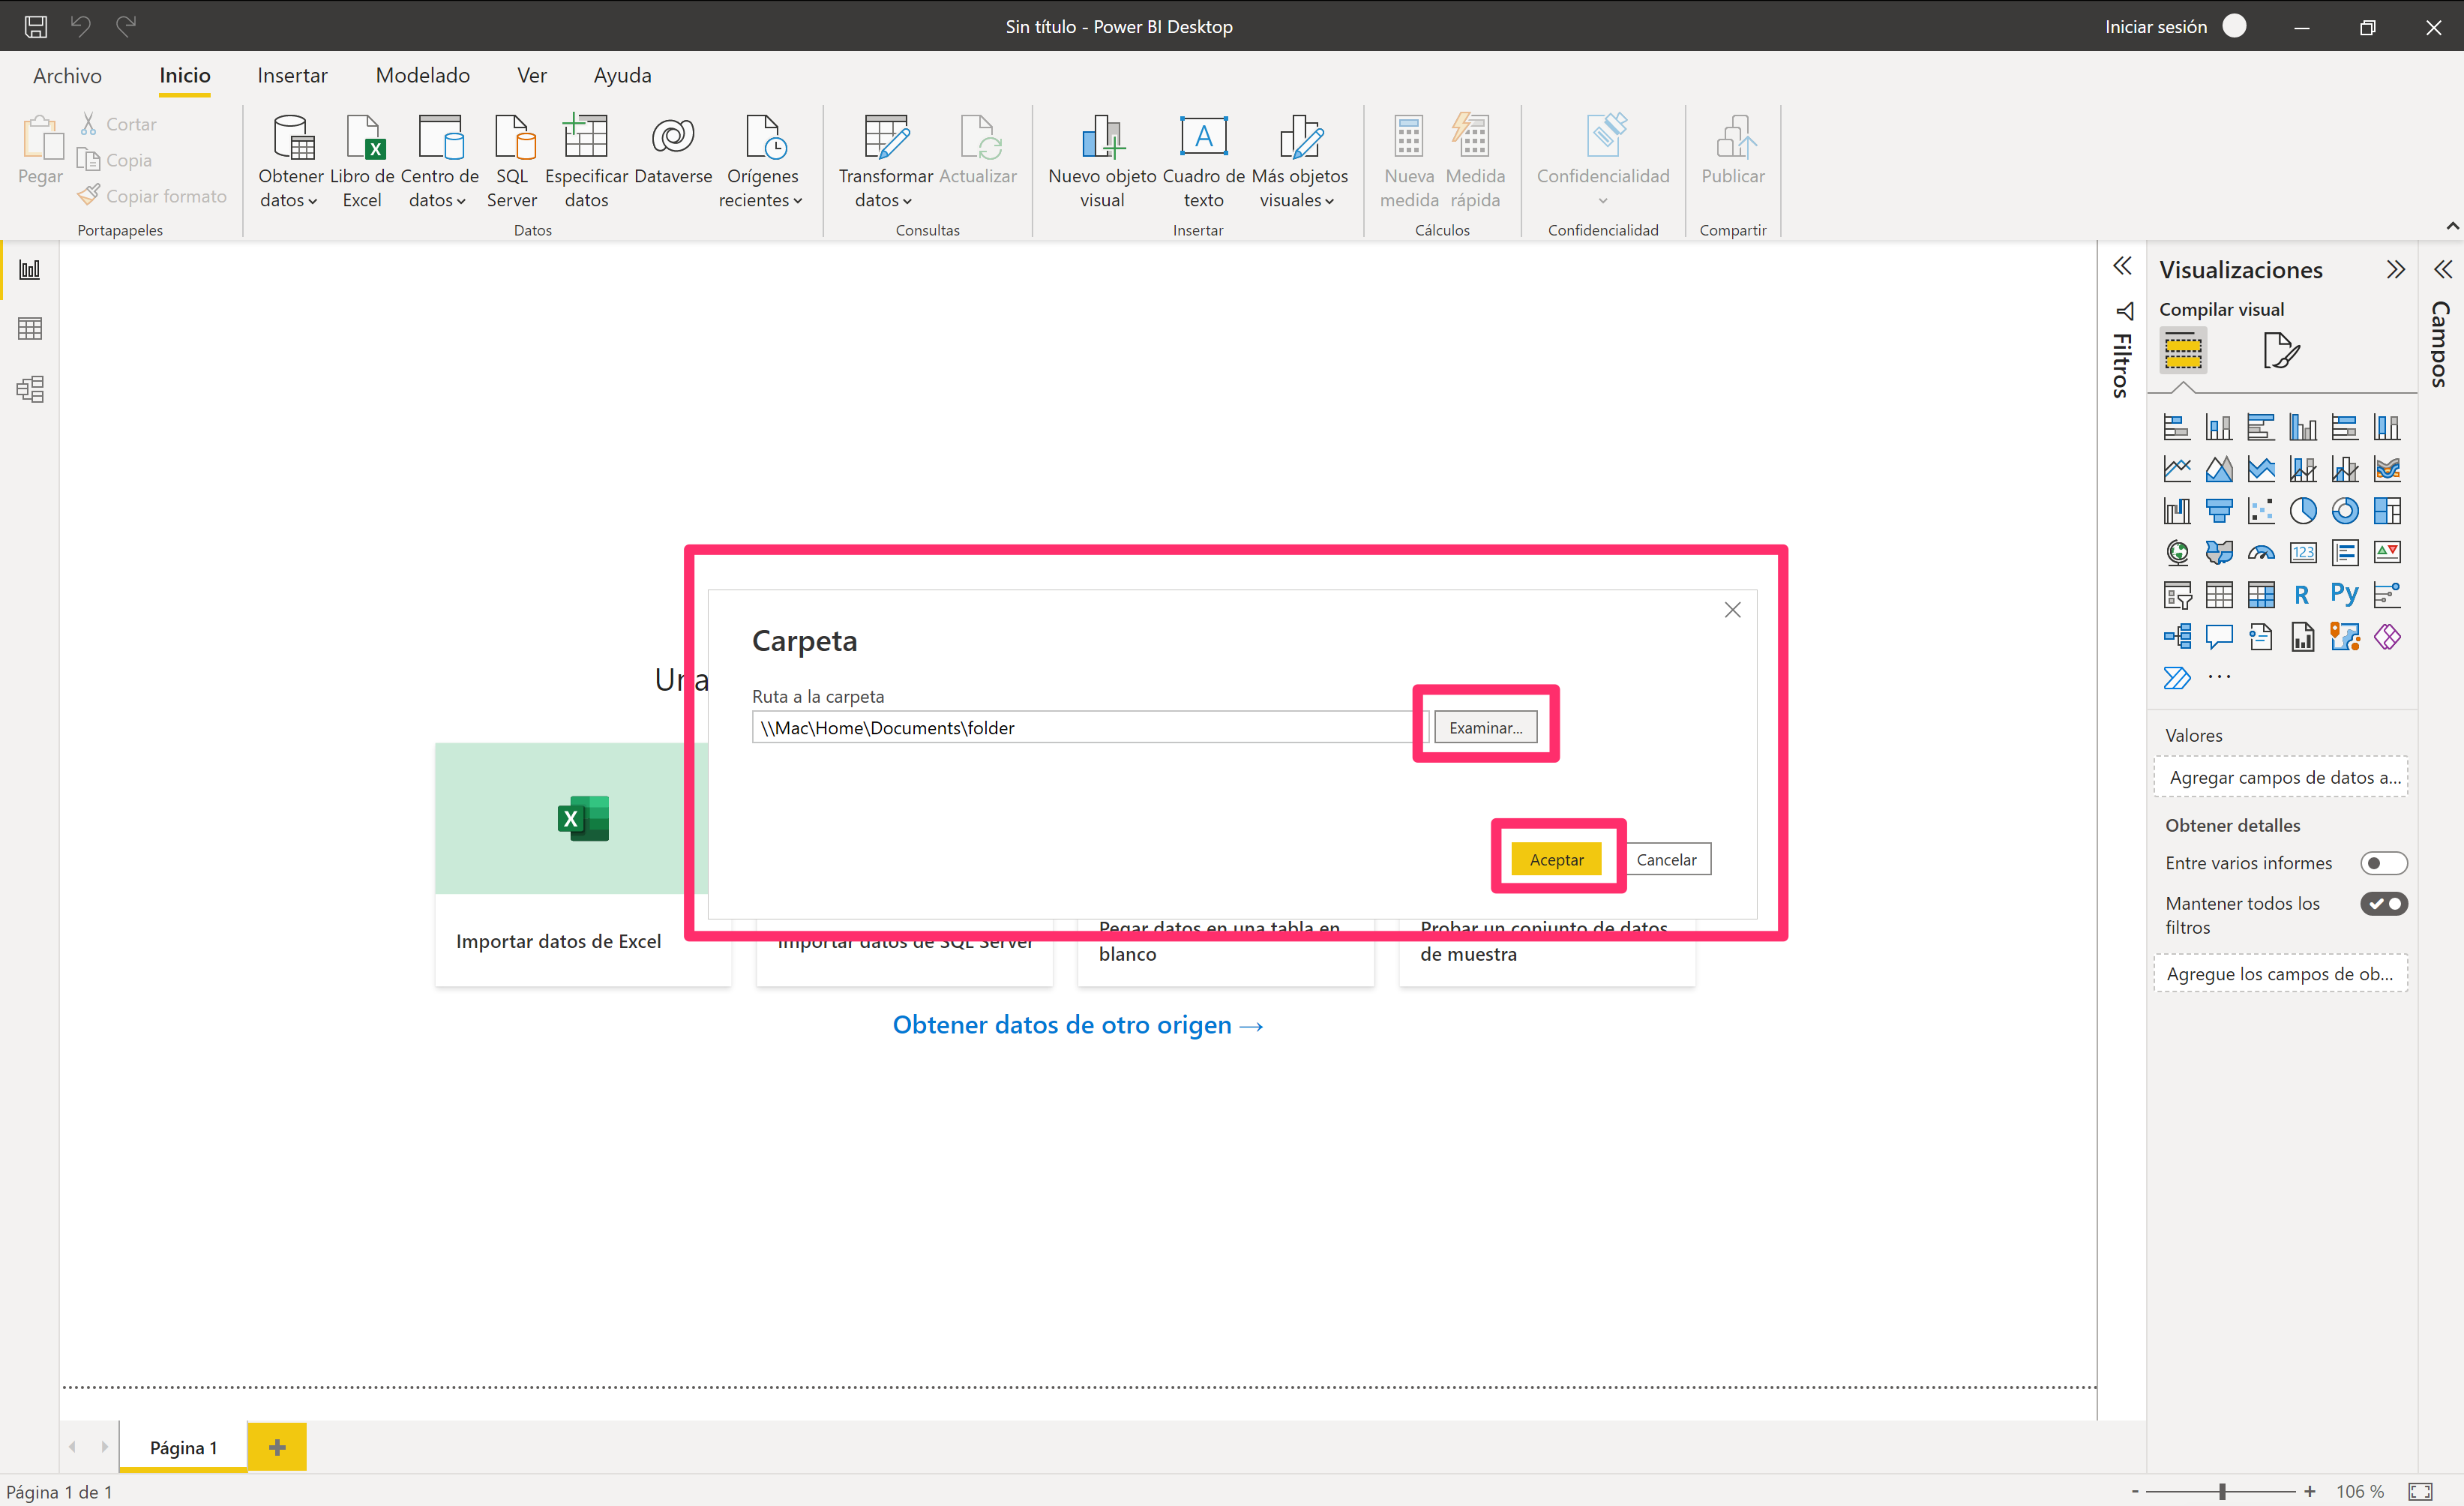Open the Data view in left sidebar
Image resolution: width=2464 pixels, height=1506 pixels.
(30, 329)
